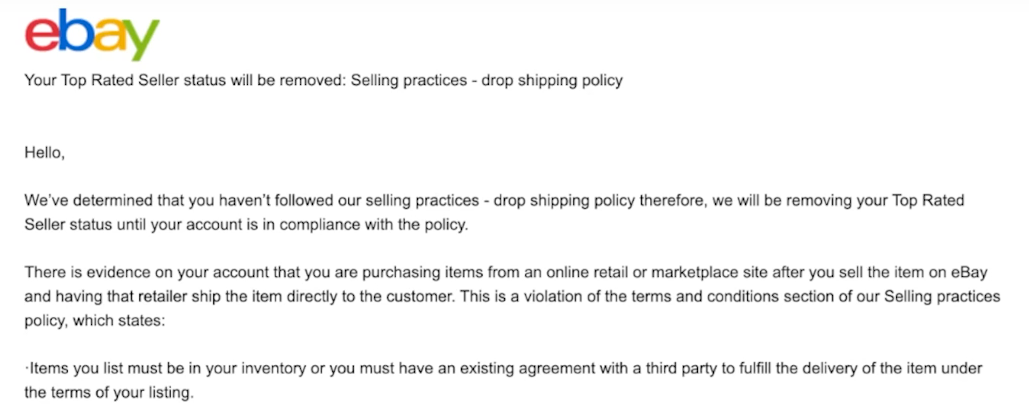This screenshot has height=413, width=1029.
Task: Click the line 'policy, which states:'
Action: [95, 321]
